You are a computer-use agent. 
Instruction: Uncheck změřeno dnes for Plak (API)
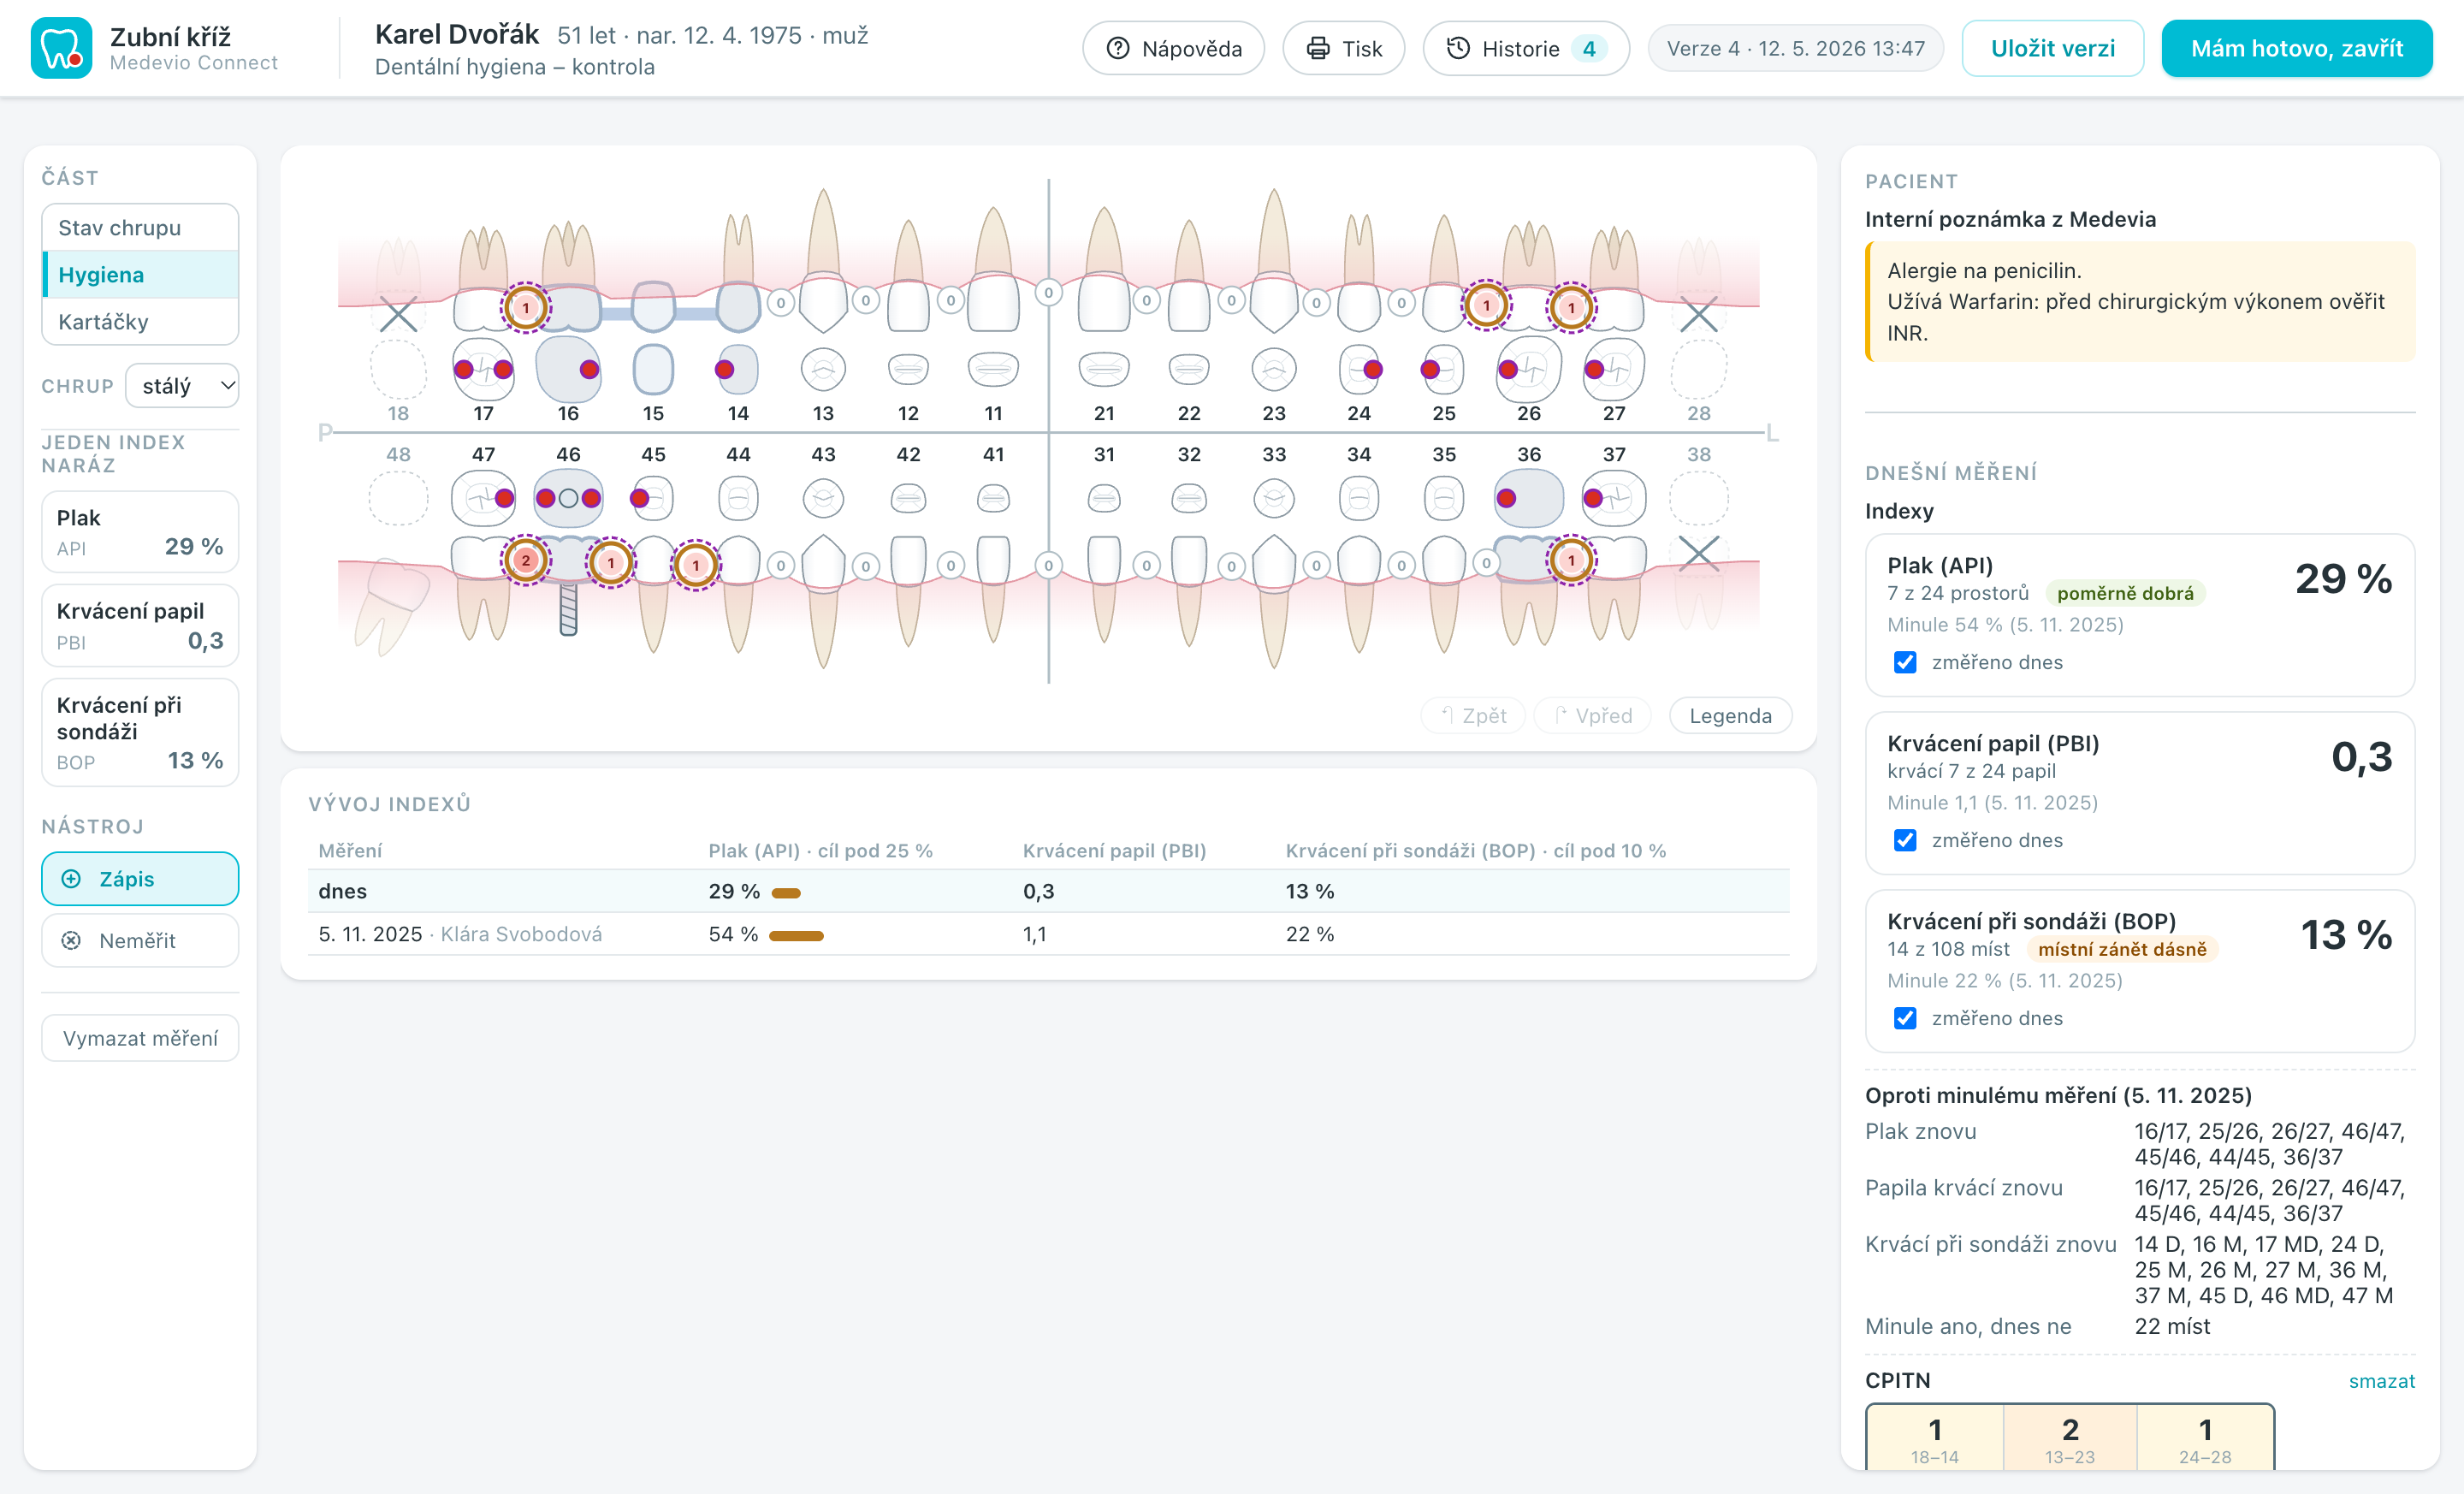(x=1905, y=662)
